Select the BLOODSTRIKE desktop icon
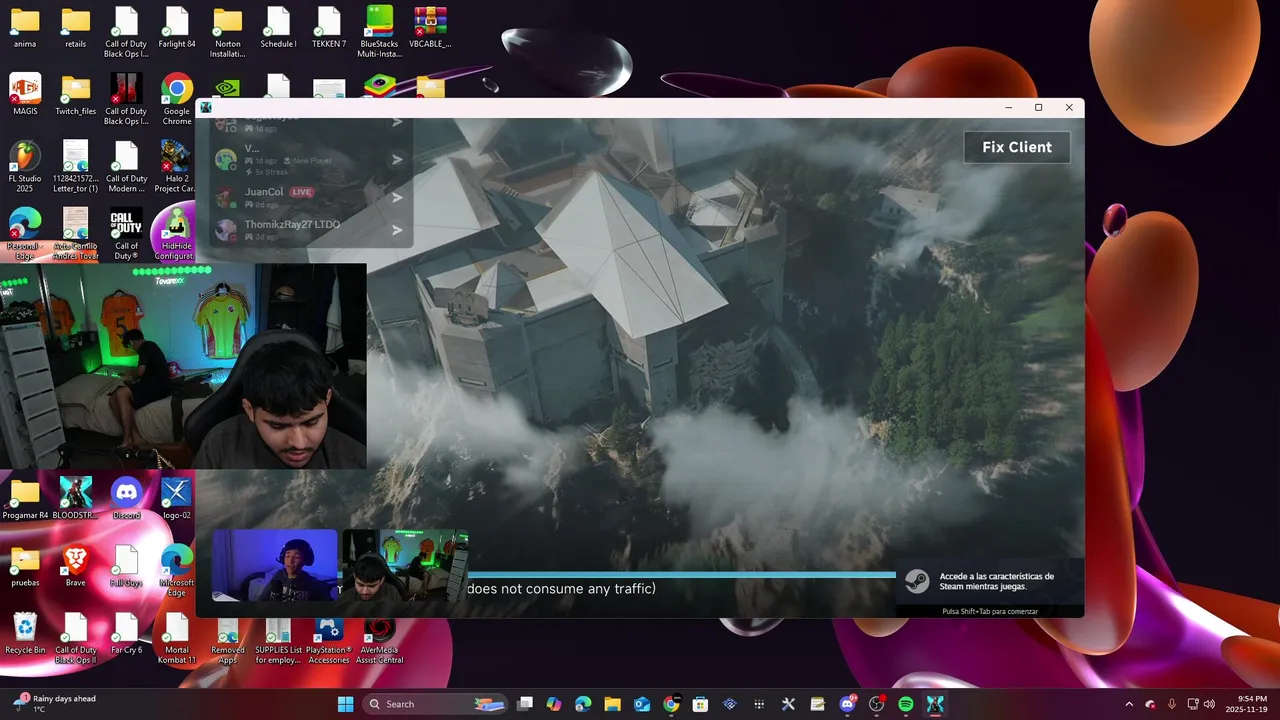The height and width of the screenshot is (720, 1280). 76,499
